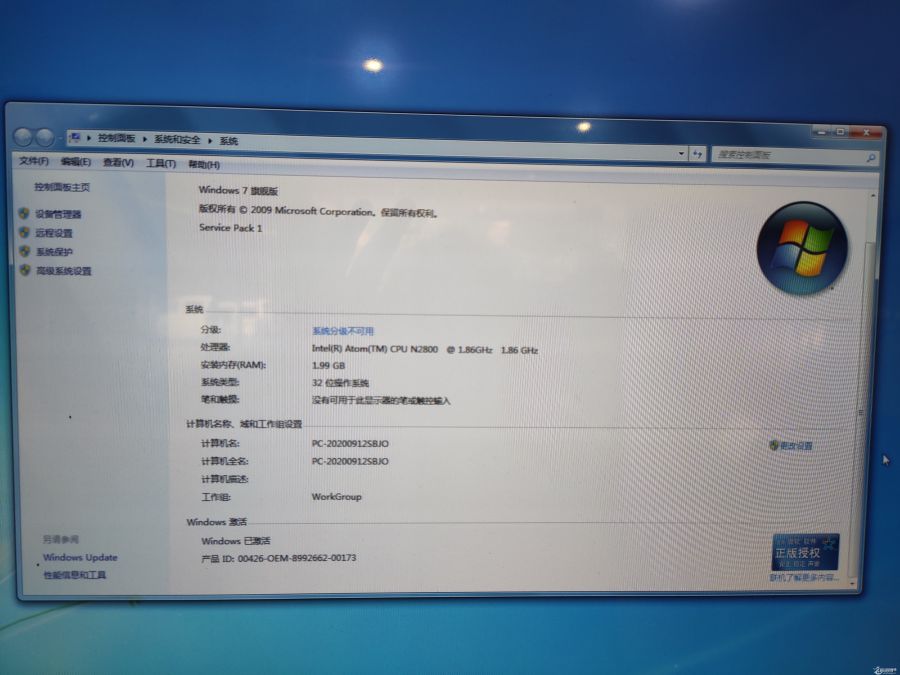Open 远程设置 from the sidebar
Image resolution: width=900 pixels, height=675 pixels.
click(x=54, y=233)
